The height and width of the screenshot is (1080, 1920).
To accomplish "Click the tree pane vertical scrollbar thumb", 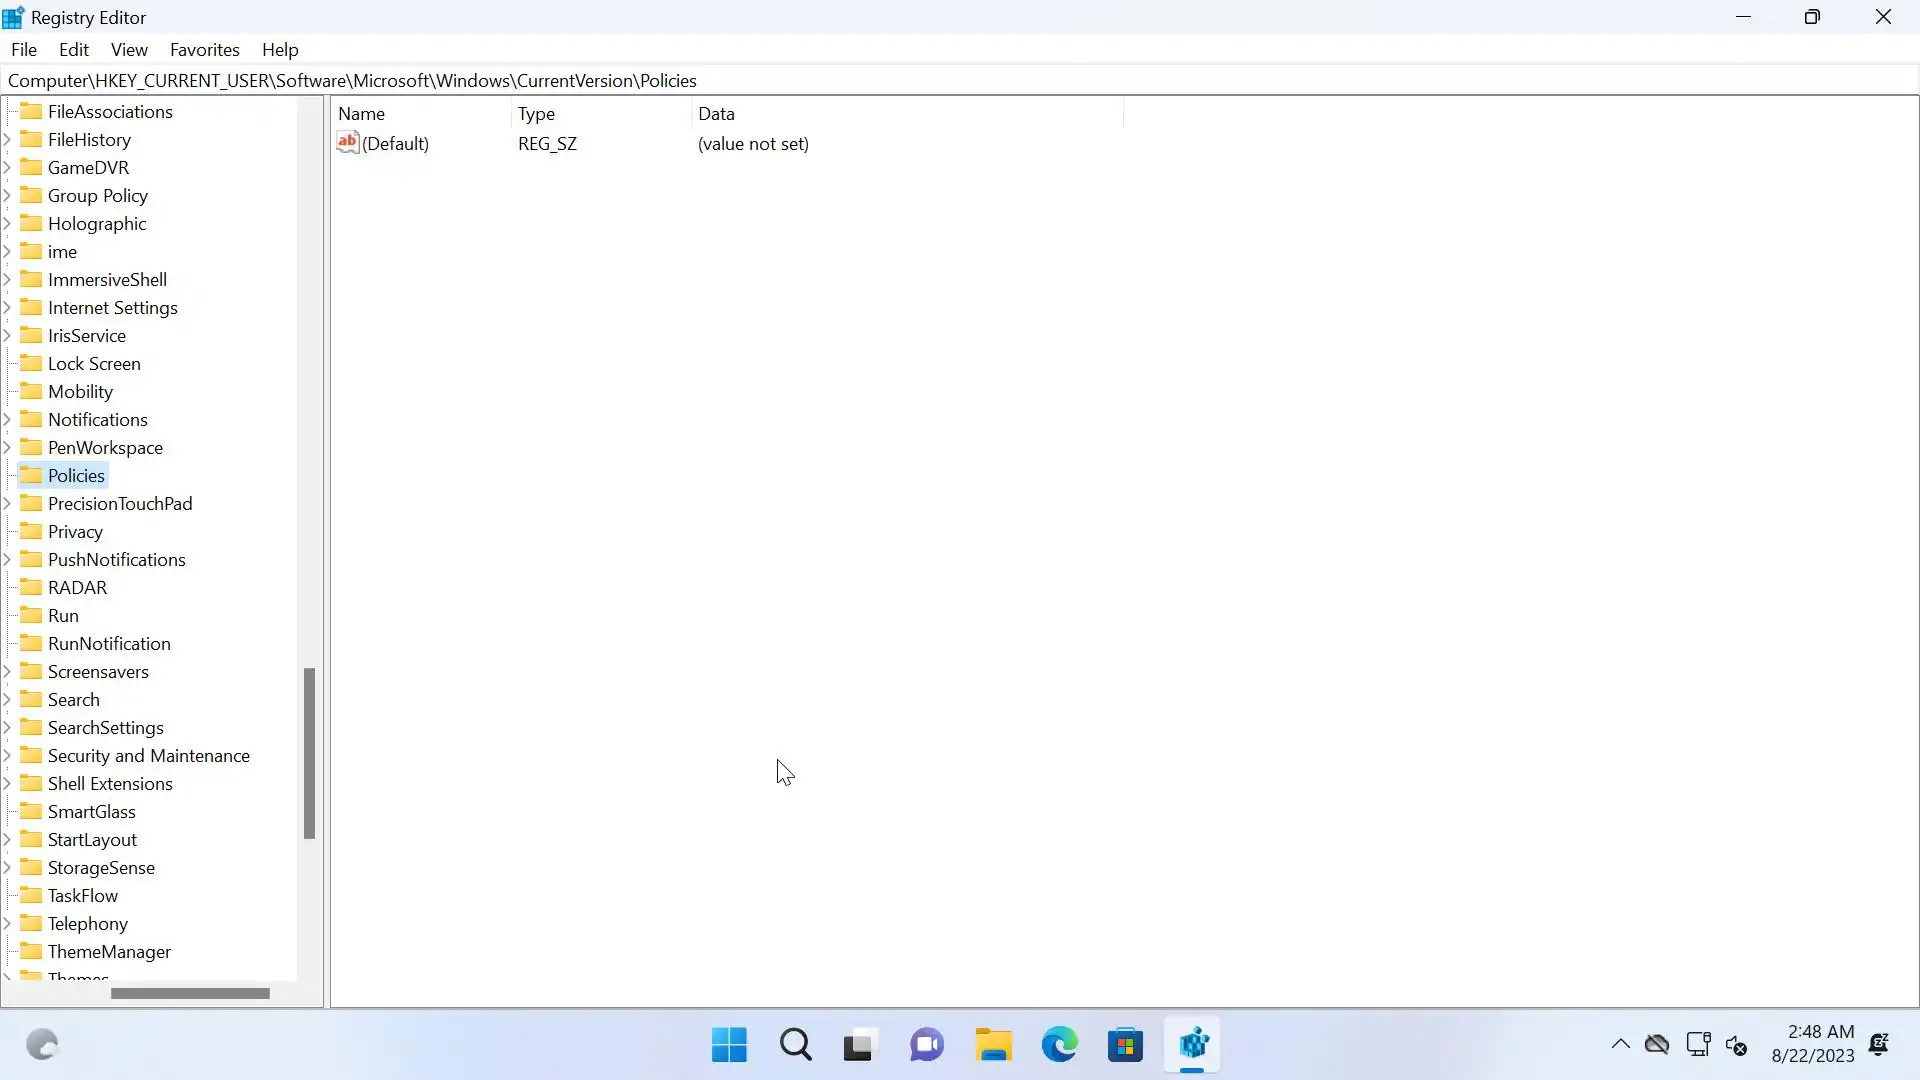I will [309, 752].
